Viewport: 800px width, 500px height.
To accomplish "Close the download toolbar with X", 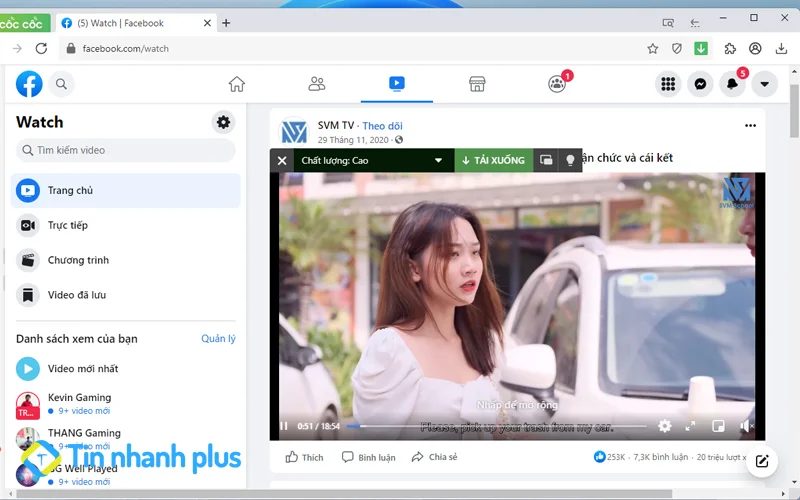I will point(282,160).
